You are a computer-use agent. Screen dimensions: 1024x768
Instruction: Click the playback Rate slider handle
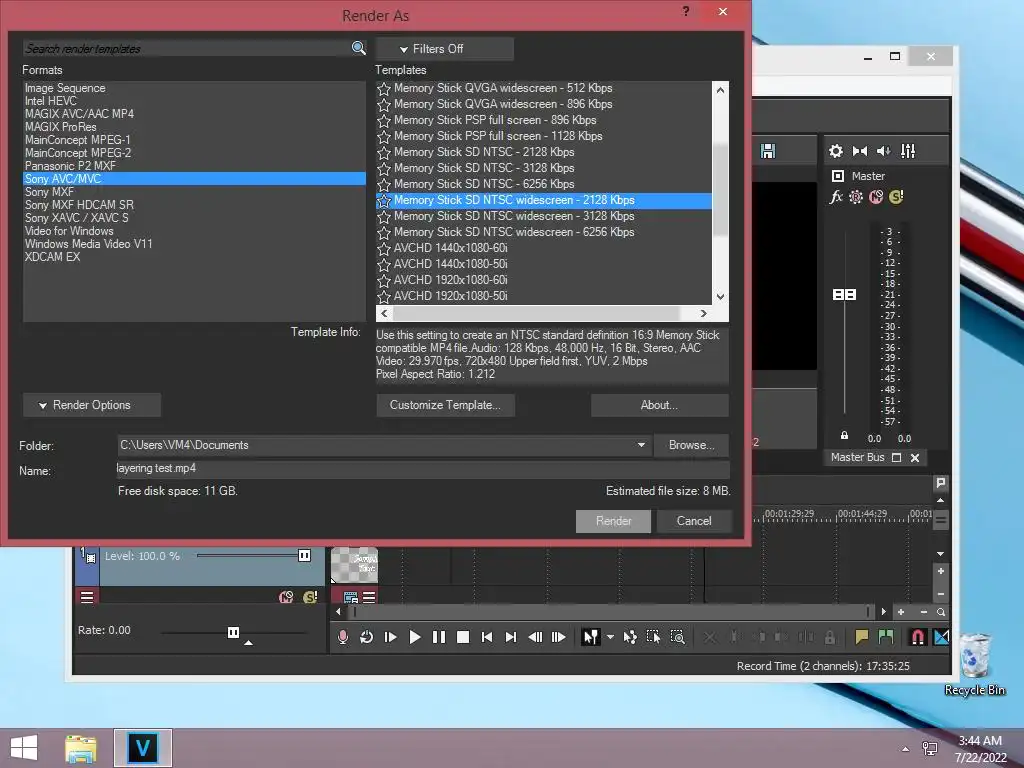point(233,632)
